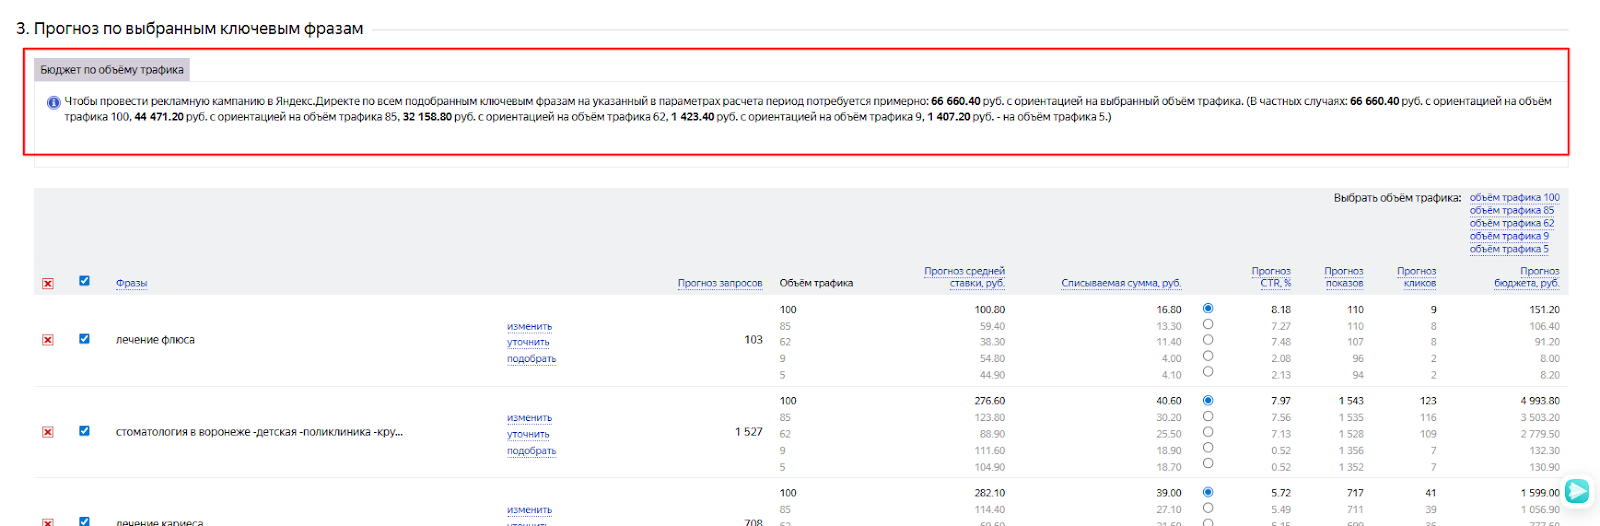Toggle the select-all phrases checkbox in header
The height and width of the screenshot is (526, 1600).
[84, 281]
